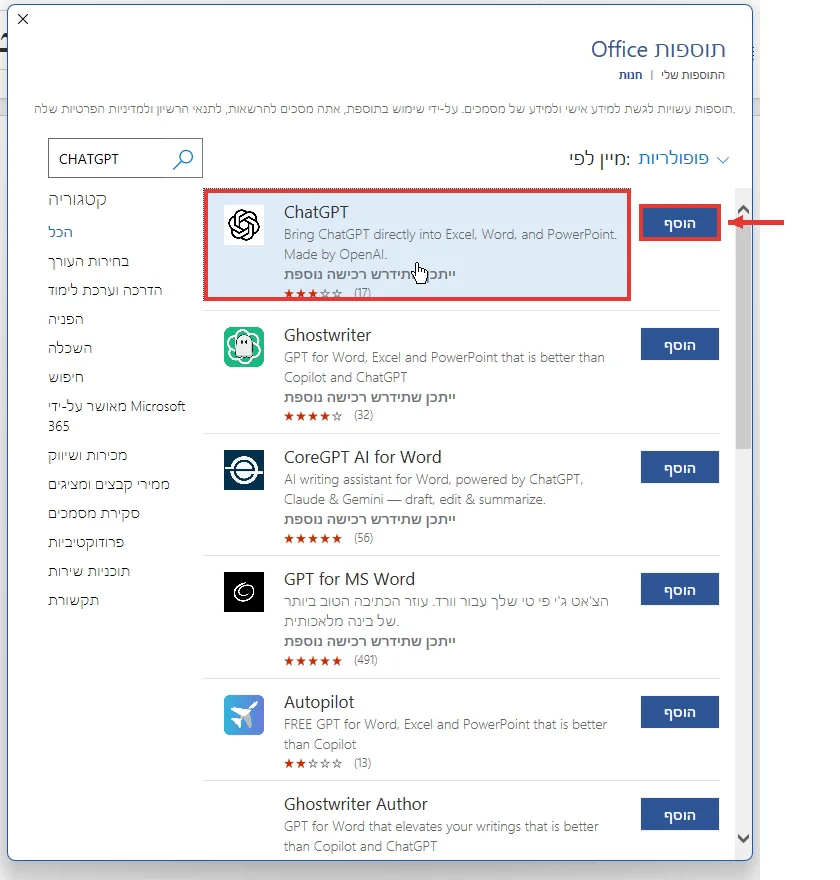Open the Ghostwriter add-in title
Screen dimensions: 840x880
tap(327, 335)
